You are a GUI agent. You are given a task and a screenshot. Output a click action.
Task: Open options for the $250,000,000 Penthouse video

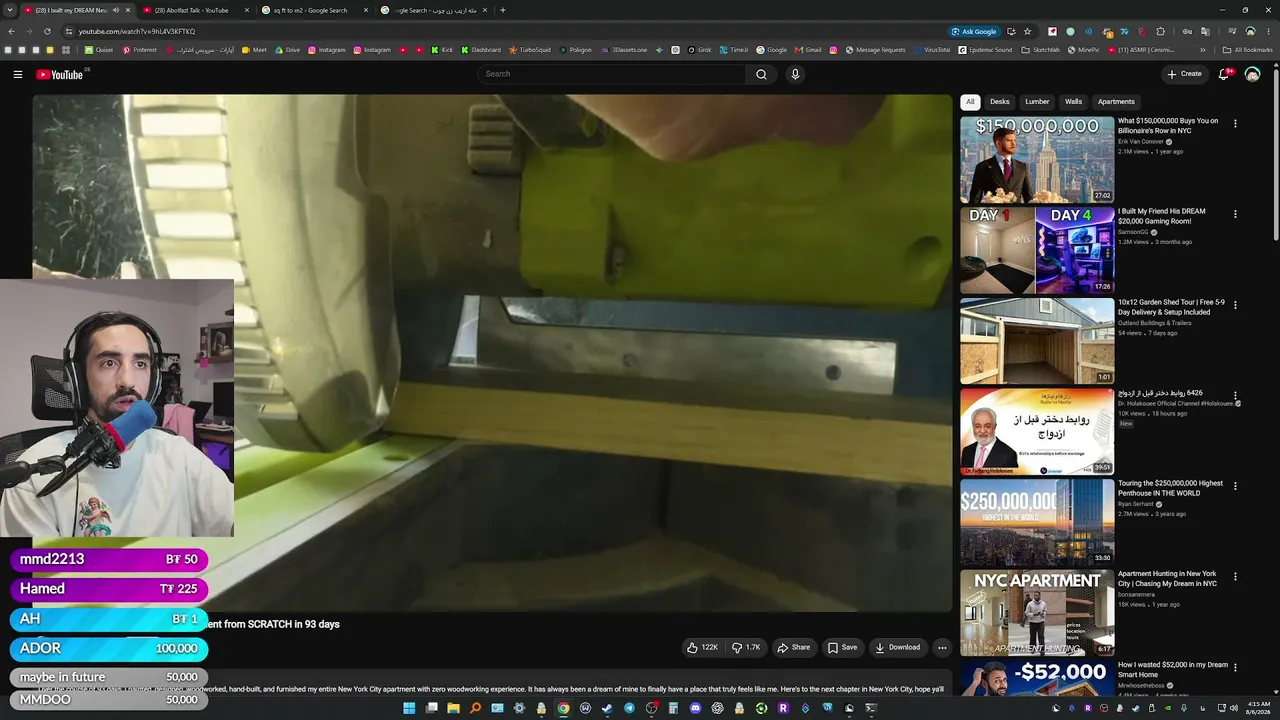coord(1235,486)
